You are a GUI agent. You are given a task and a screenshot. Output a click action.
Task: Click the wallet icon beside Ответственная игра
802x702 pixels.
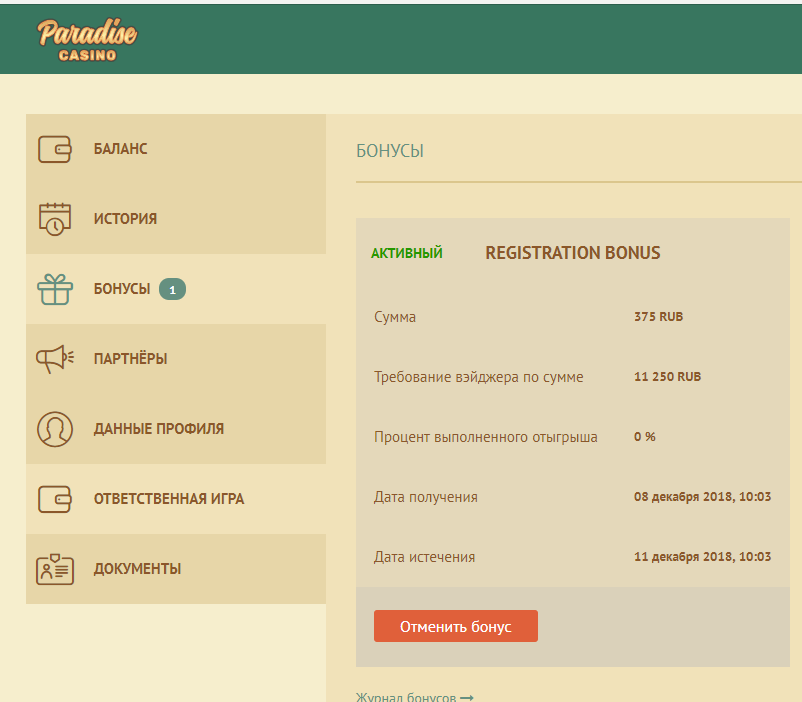click(55, 499)
